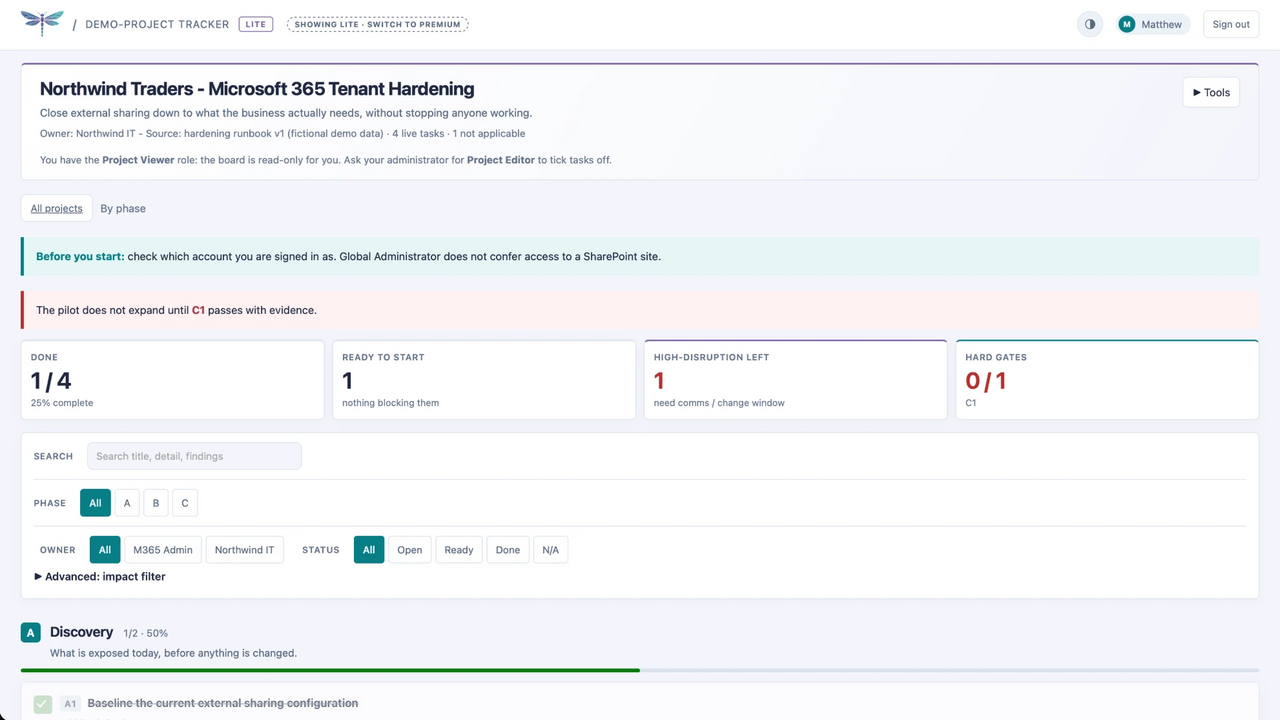Select status filter All
The width and height of the screenshot is (1280, 720).
(369, 550)
